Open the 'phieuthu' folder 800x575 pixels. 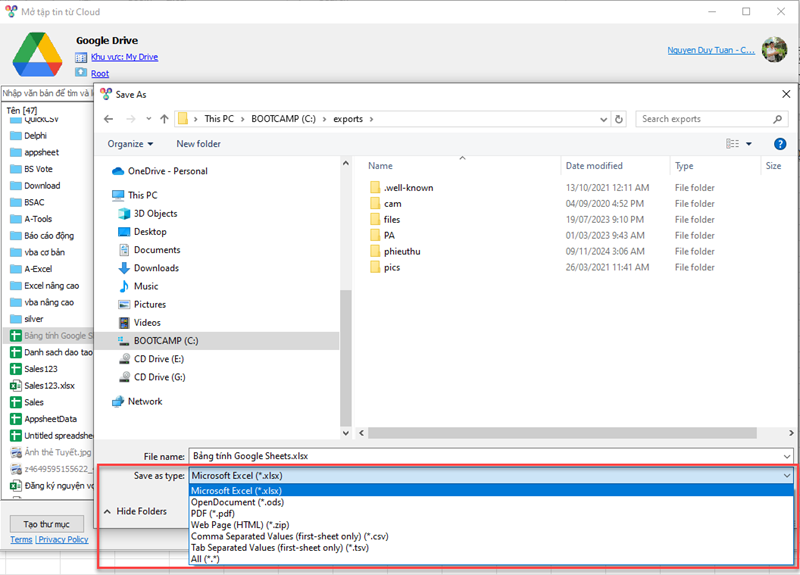401,252
